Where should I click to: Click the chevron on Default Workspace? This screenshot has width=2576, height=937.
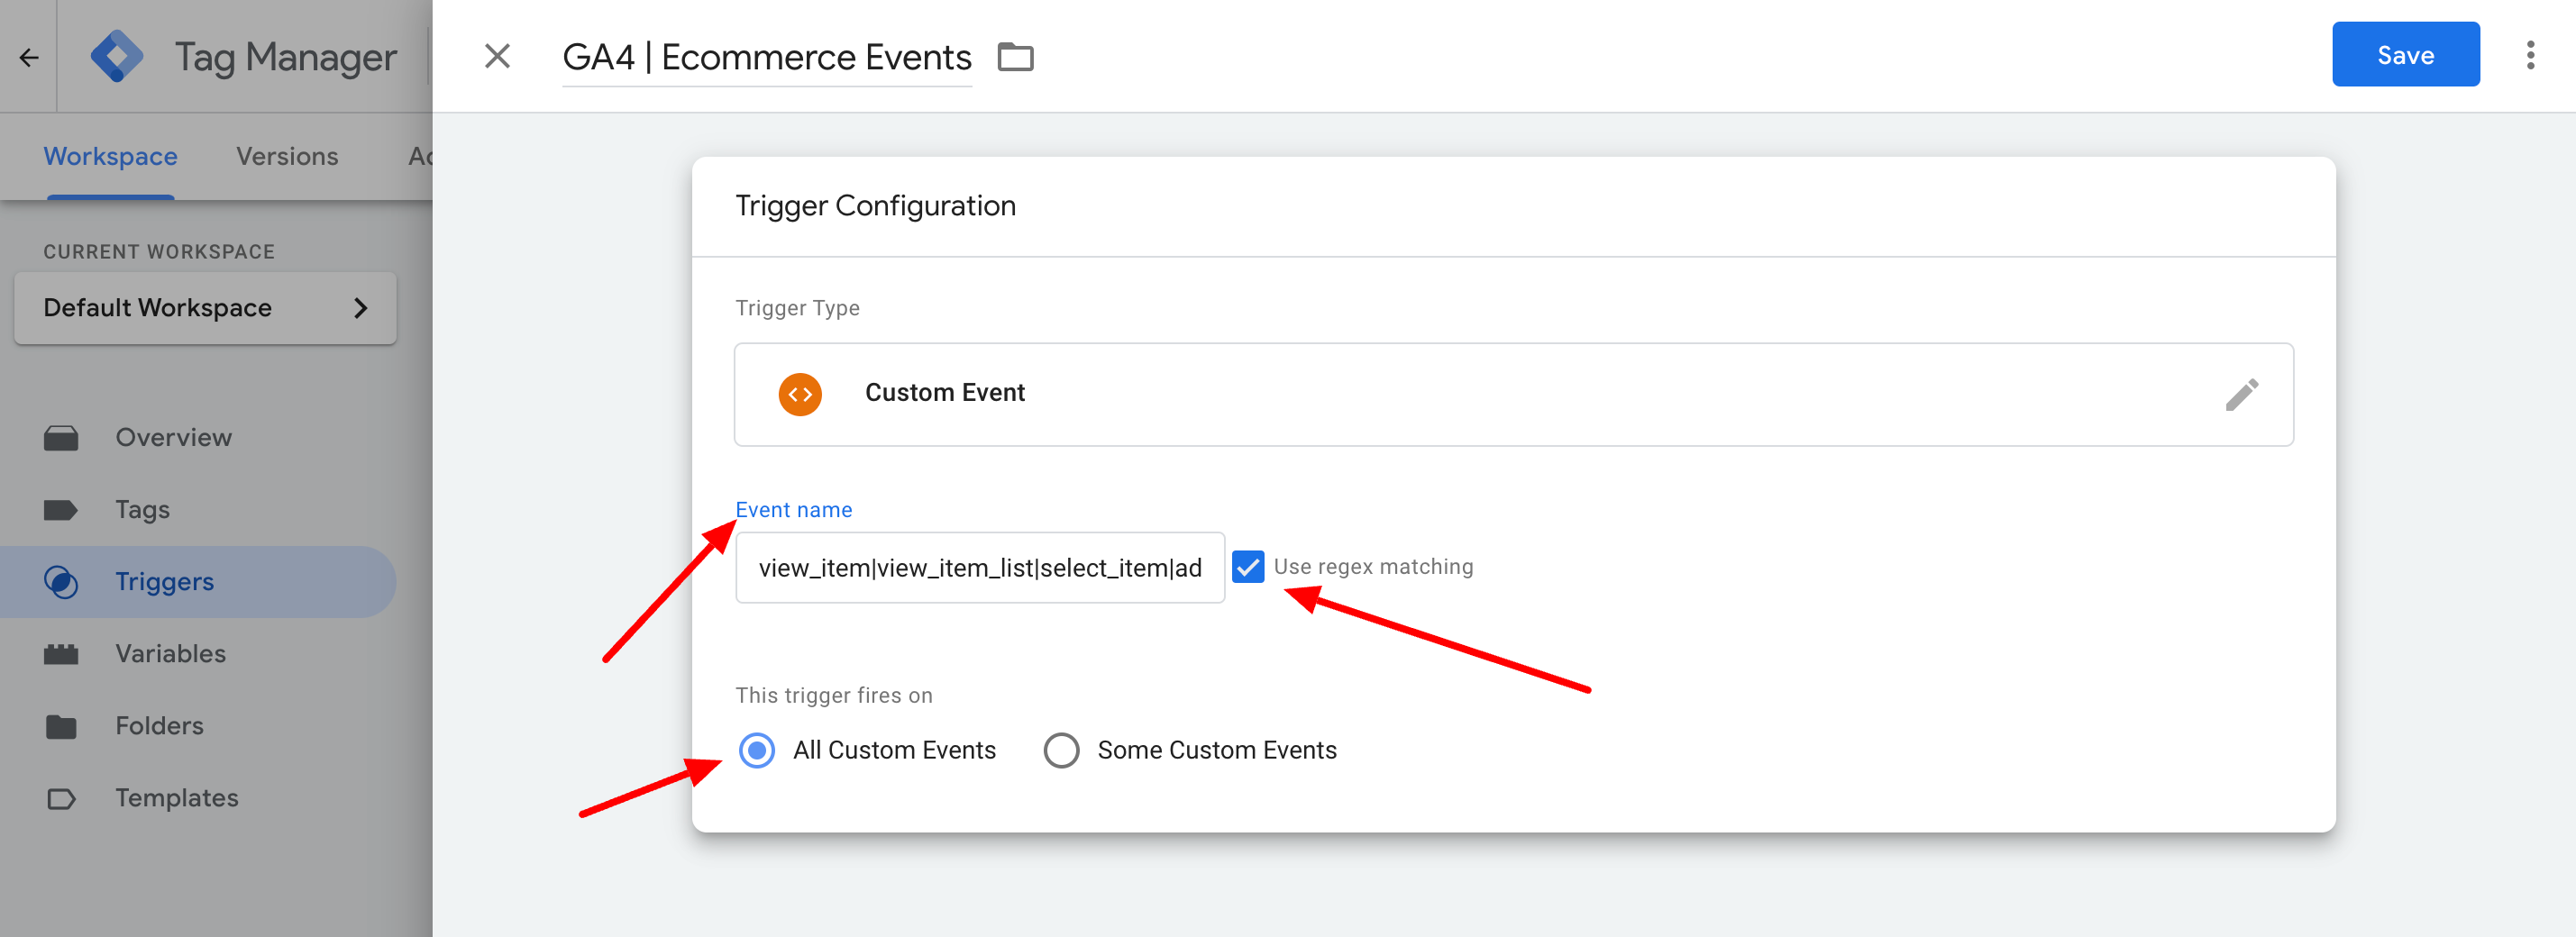(361, 308)
